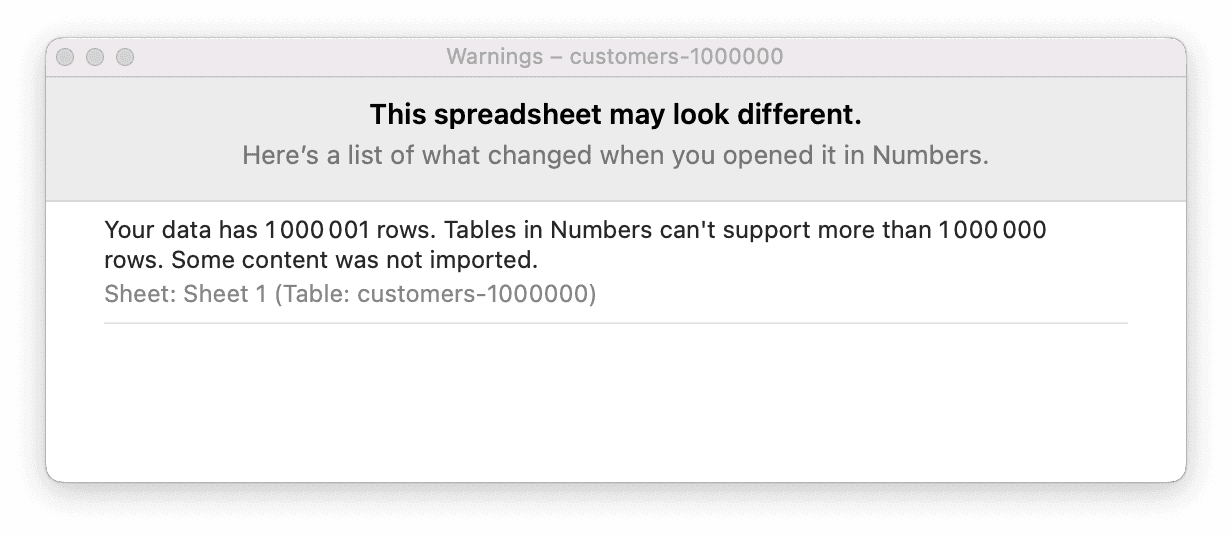1232x536 pixels.
Task: Zoom the Warnings window to full size
Action: tap(125, 57)
